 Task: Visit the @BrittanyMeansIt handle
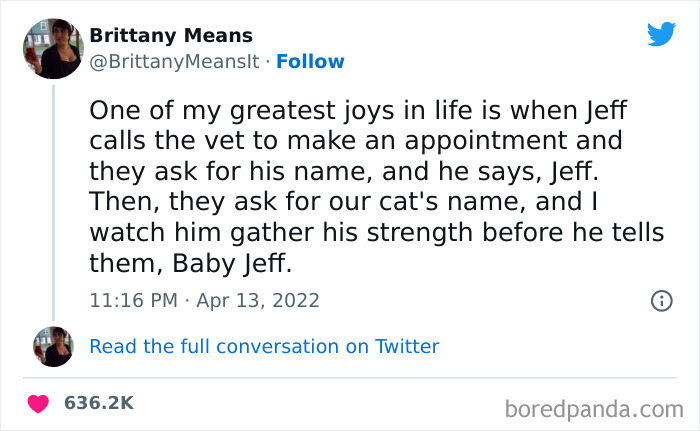pyautogui.click(x=177, y=62)
